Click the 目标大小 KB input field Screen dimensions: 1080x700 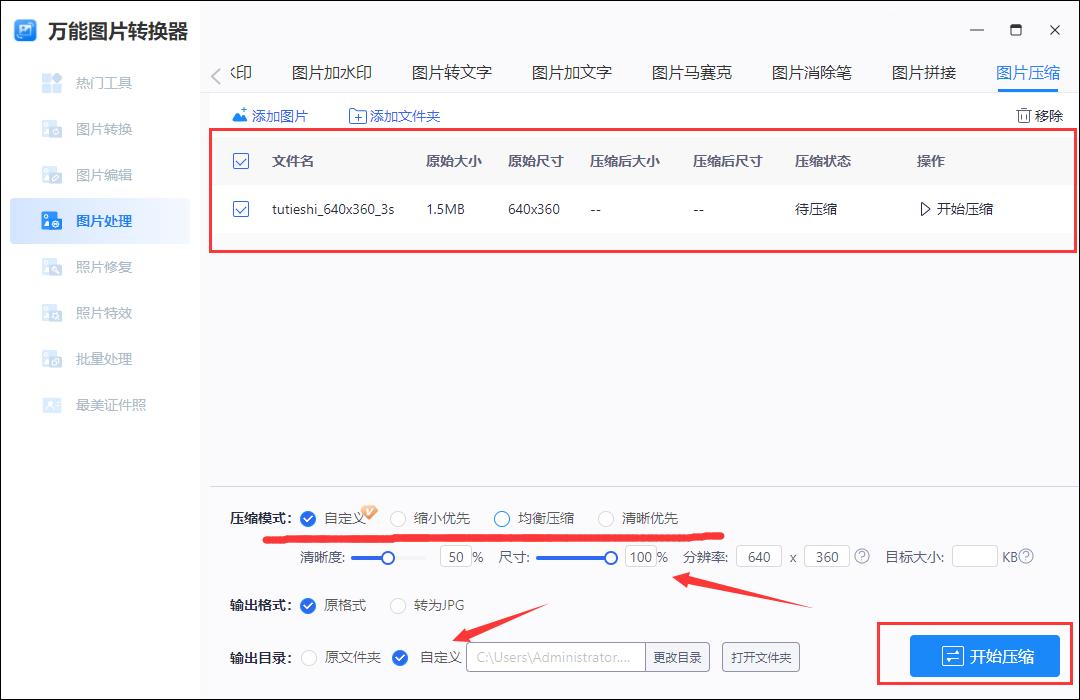coord(974,556)
